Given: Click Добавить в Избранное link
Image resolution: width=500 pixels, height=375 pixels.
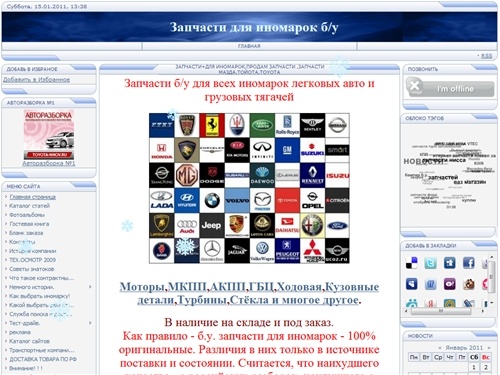Looking at the screenshot, I should point(37,80).
